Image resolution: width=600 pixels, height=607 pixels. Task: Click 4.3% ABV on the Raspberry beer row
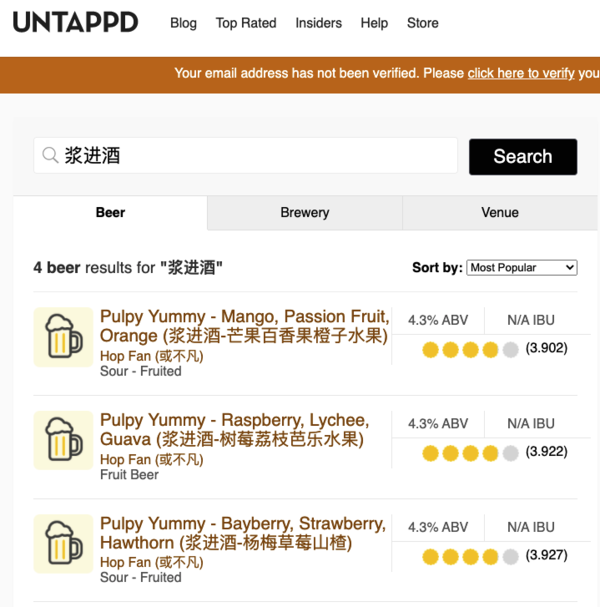[438, 424]
